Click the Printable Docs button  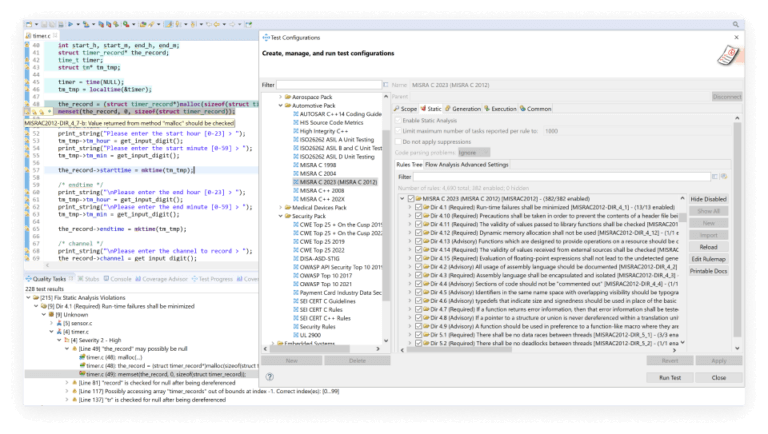(708, 271)
